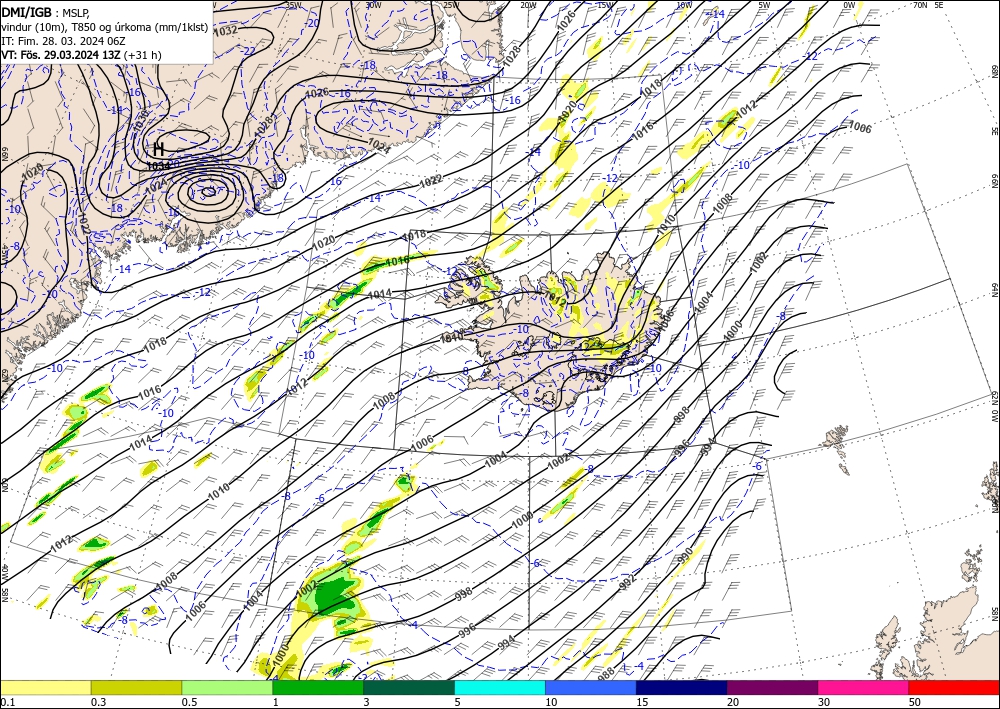
Task: Click the H high-pressure center symbol
Action: pyautogui.click(x=159, y=149)
